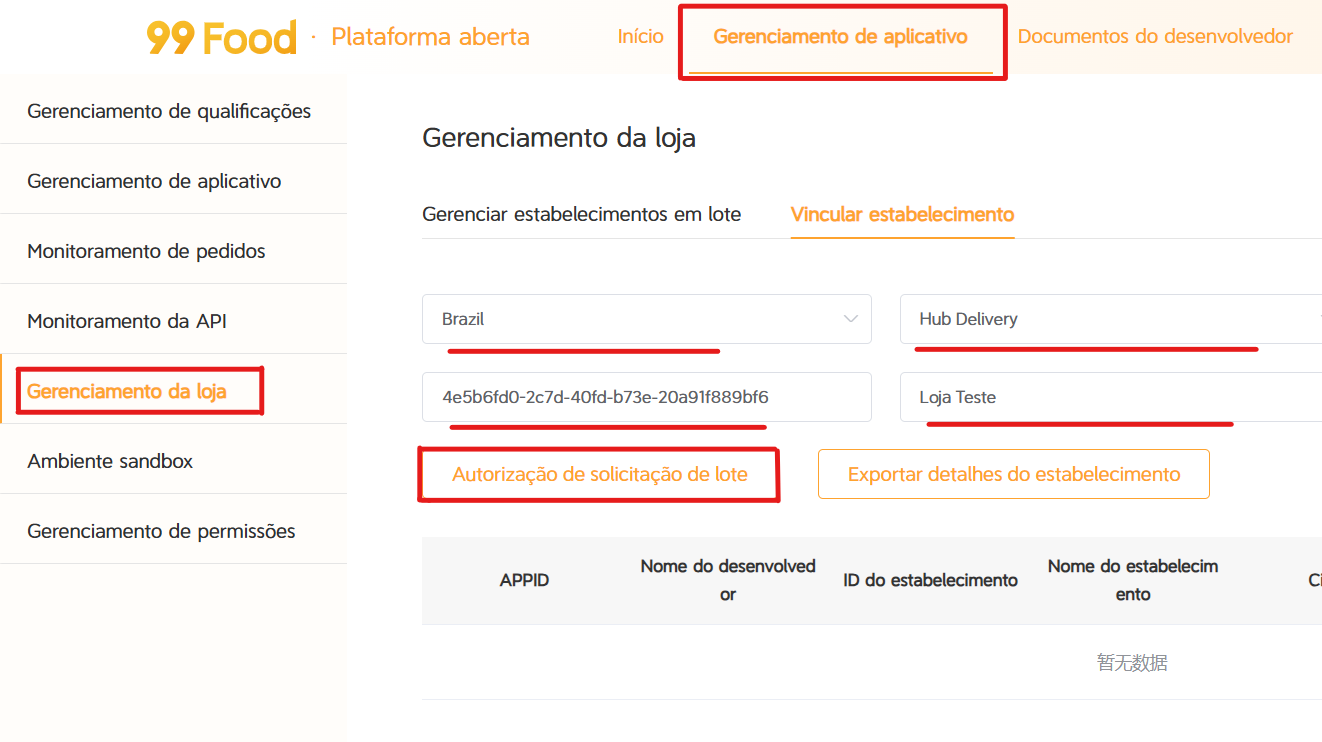Click the 暂无数据 empty table message

click(1132, 662)
